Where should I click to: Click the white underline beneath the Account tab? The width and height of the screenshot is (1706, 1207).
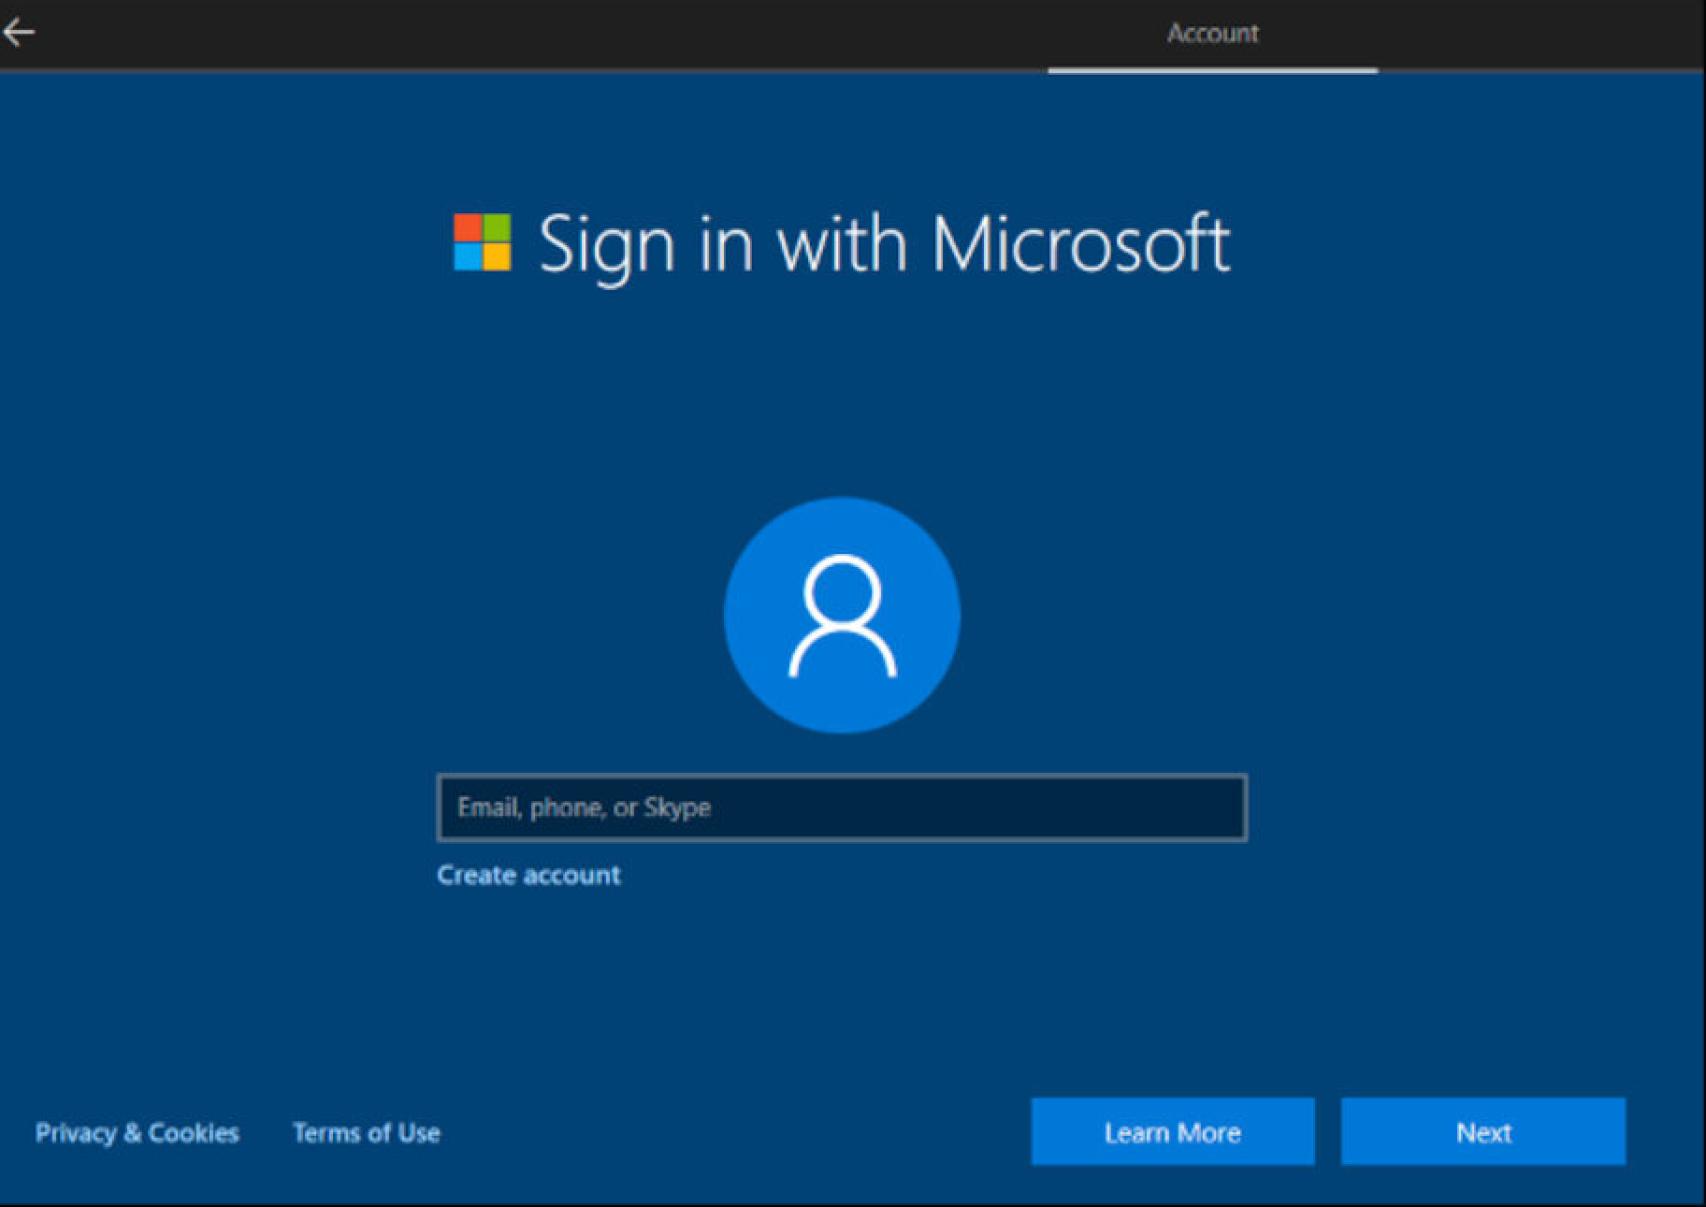pyautogui.click(x=1212, y=70)
